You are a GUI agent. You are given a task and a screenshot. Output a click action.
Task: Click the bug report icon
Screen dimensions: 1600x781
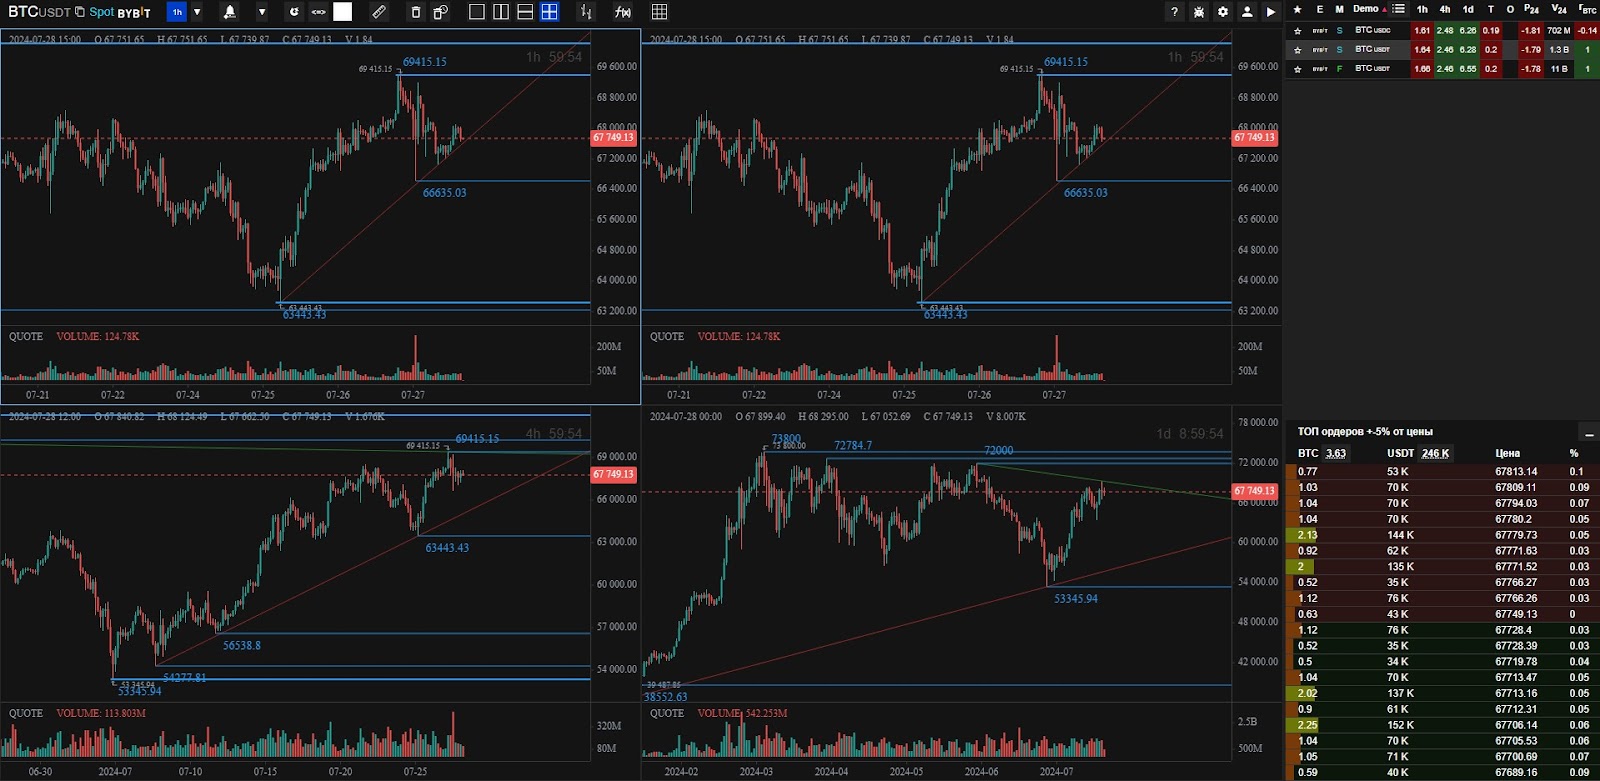coord(1199,12)
